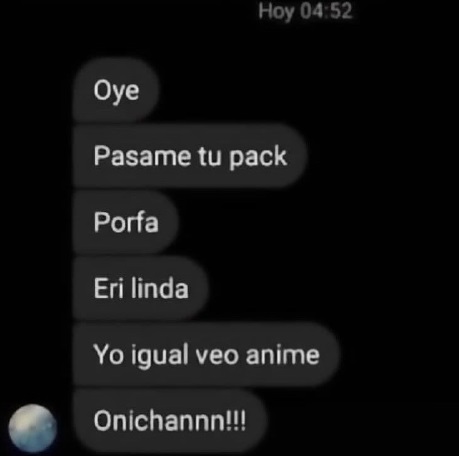Tap the "Onichannn!!!" message bubble
Image resolution: width=459 pixels, height=456 pixels.
point(169,421)
